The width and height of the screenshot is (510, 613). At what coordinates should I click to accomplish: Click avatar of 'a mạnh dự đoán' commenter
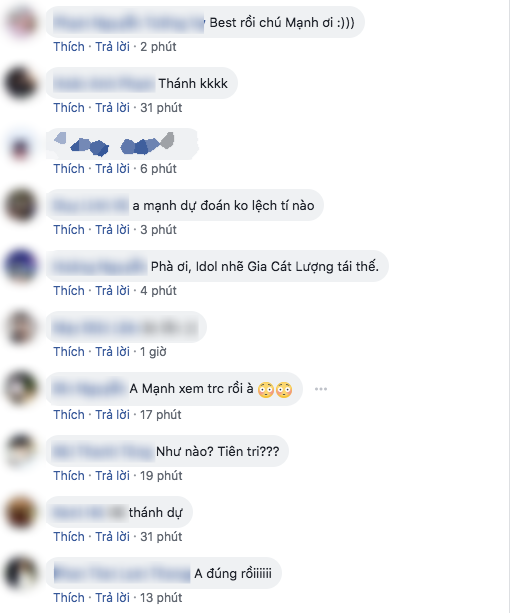point(21,205)
